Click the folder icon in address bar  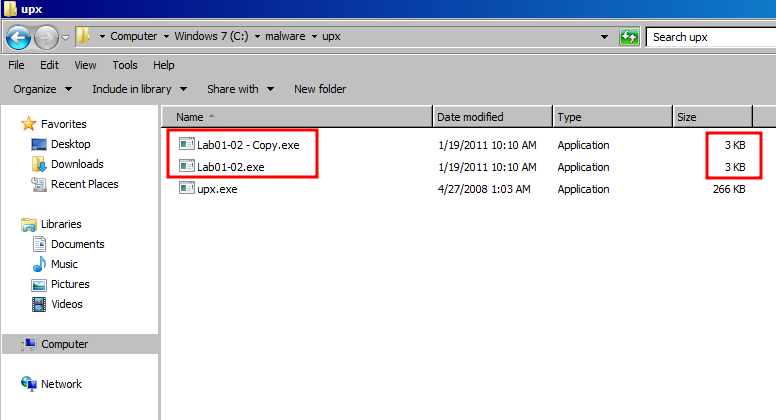[x=83, y=36]
